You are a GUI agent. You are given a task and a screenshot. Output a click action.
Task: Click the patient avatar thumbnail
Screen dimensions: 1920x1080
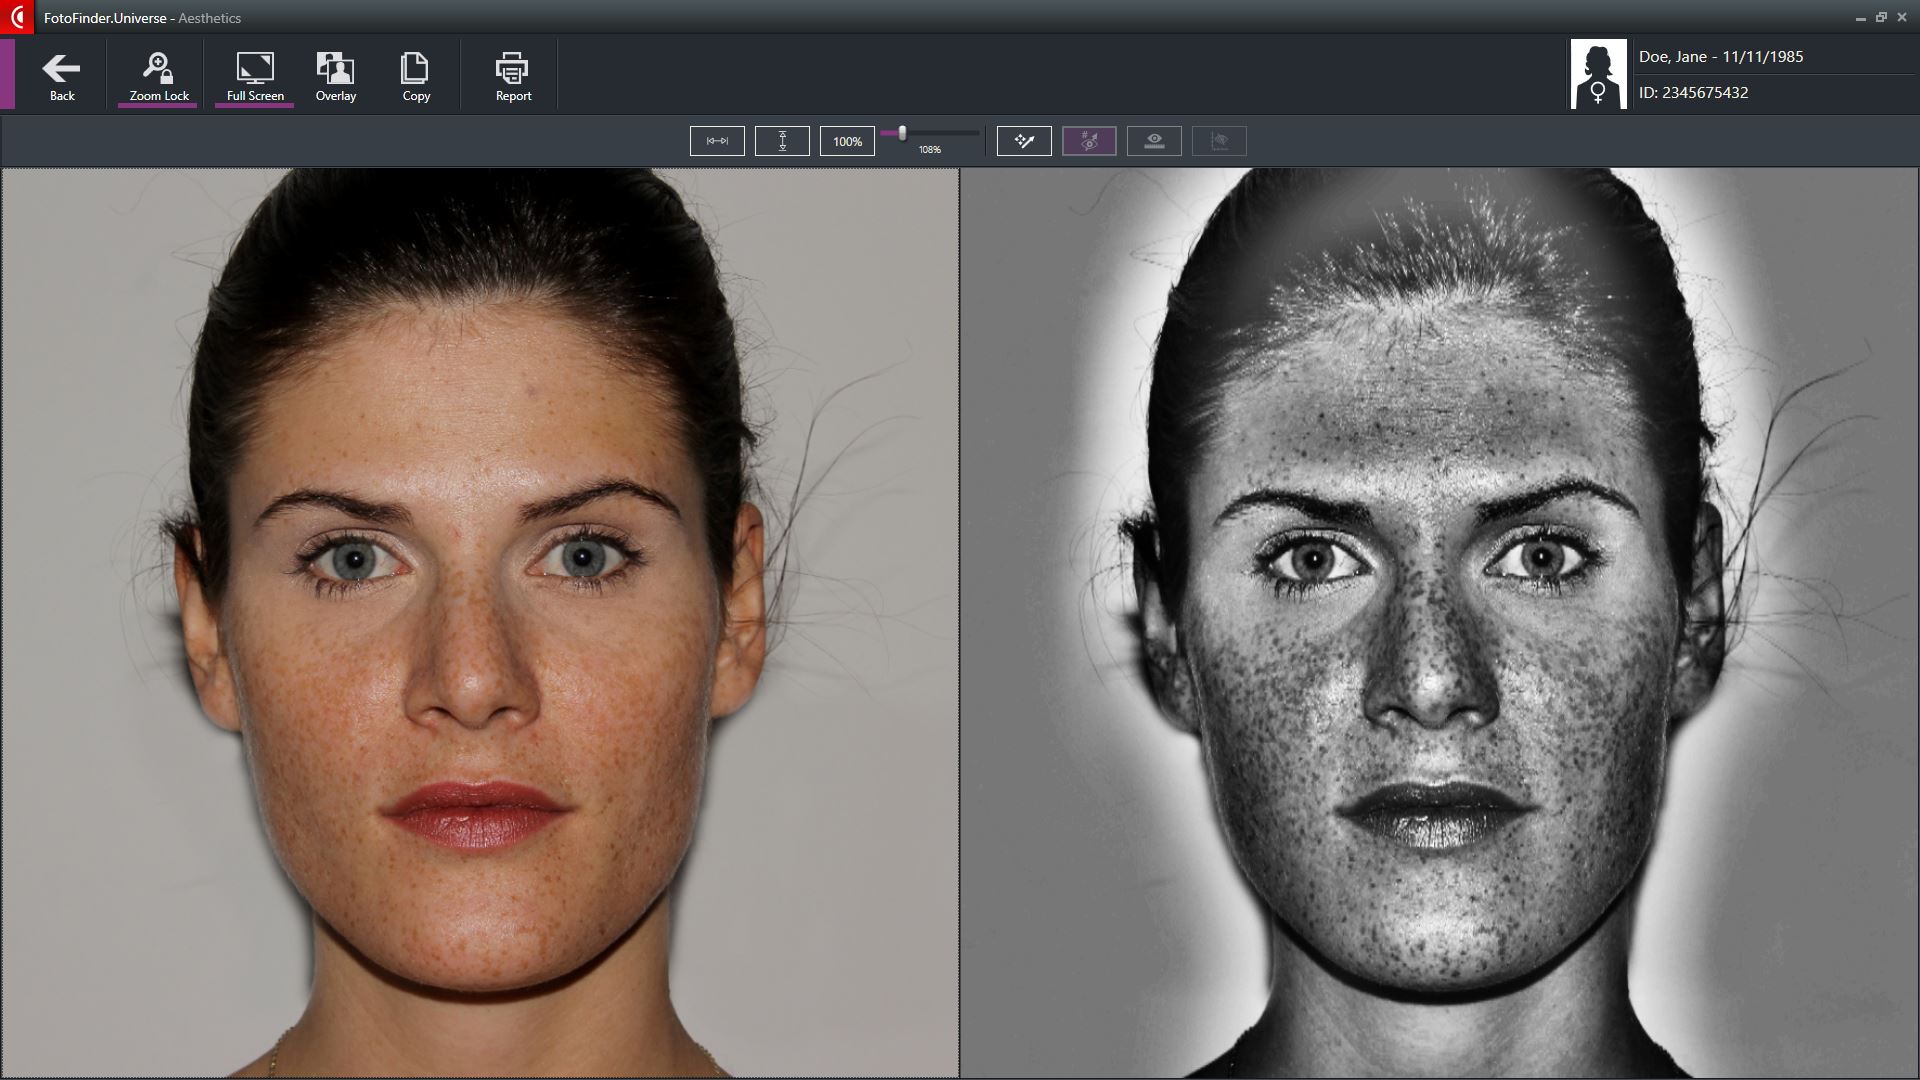(x=1598, y=74)
